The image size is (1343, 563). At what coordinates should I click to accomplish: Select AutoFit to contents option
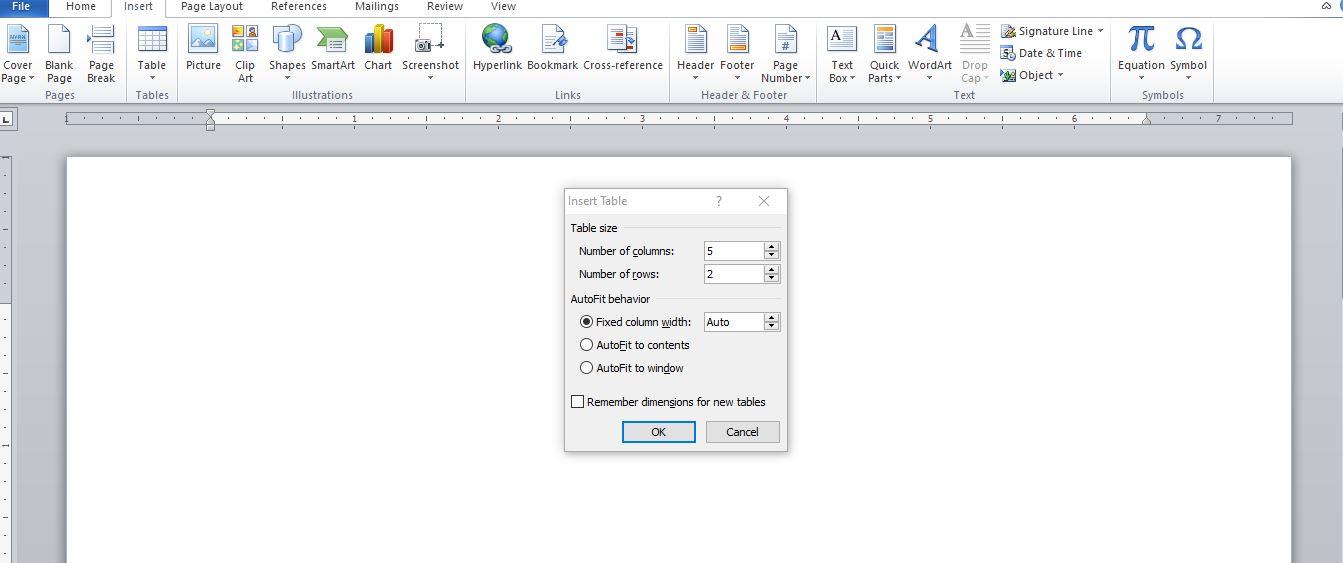[635, 345]
